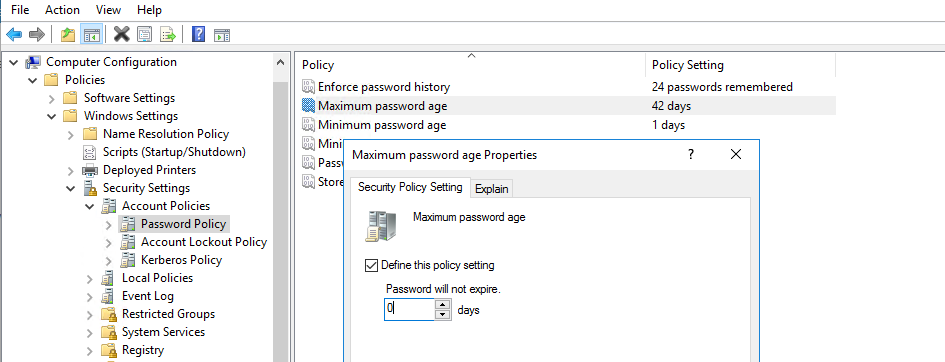Click the Back arrow toolbar icon
This screenshot has height=362, width=945.
click(14, 34)
